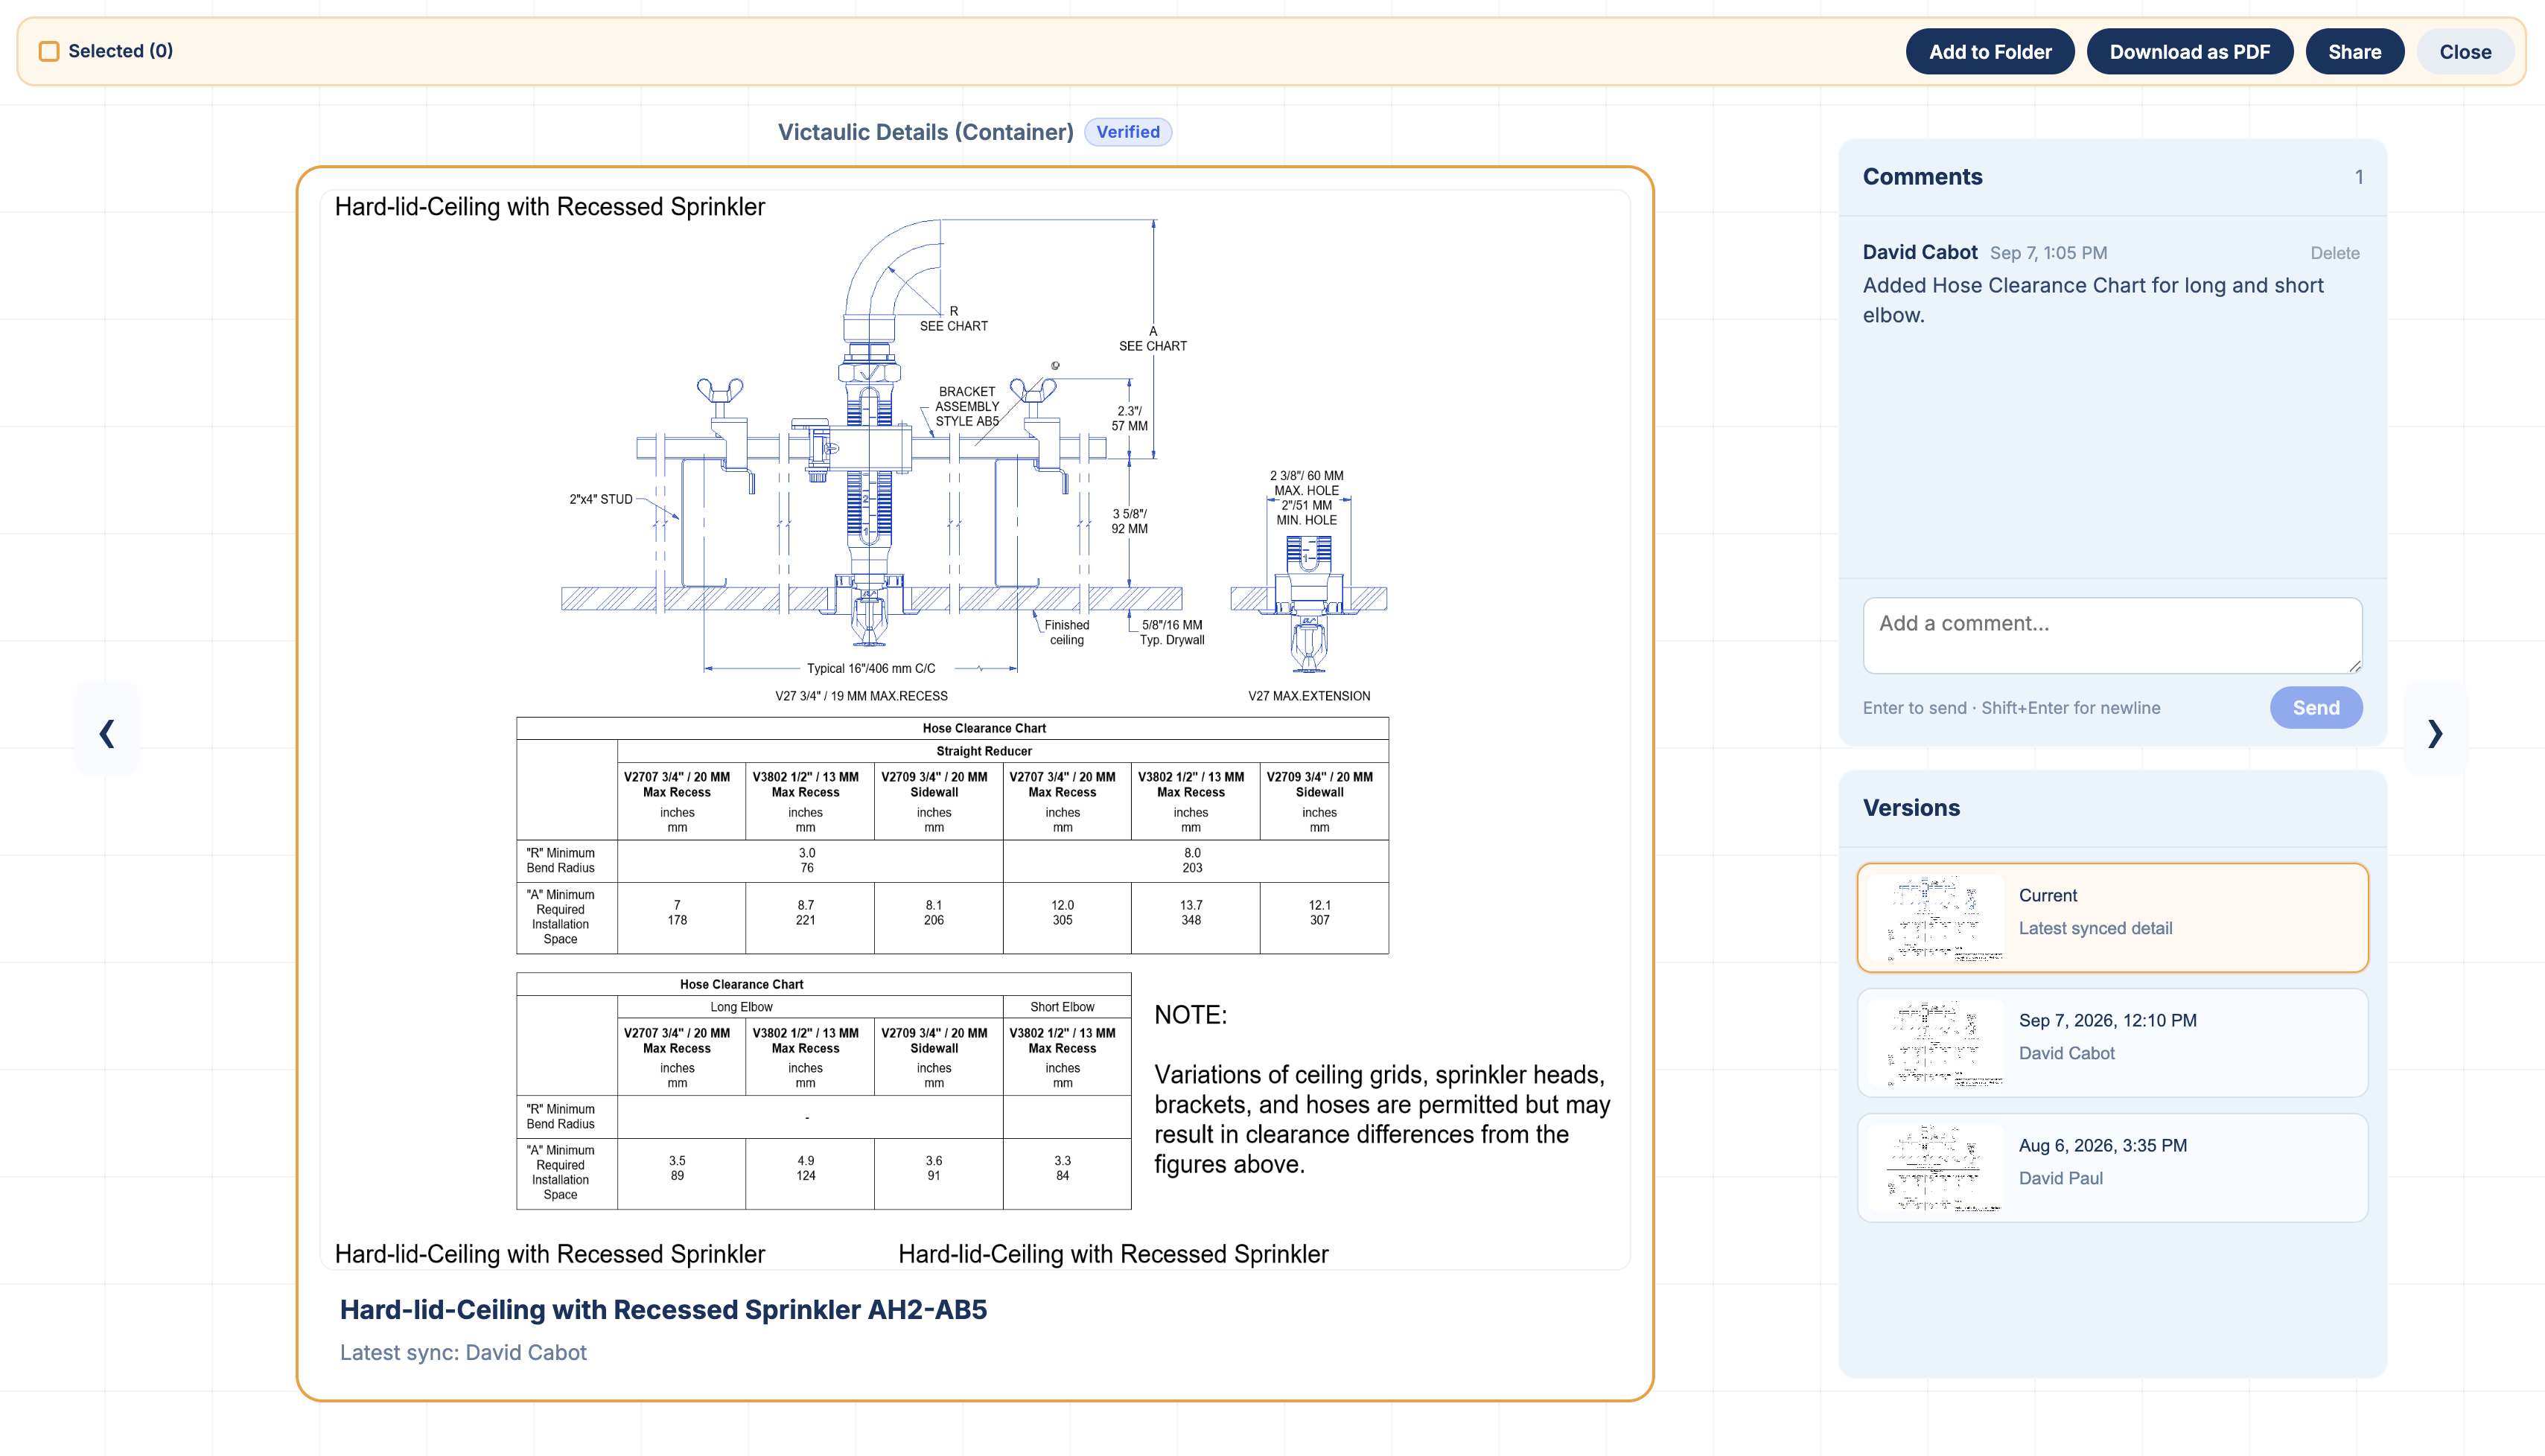Click the Comments panel heading

click(x=1922, y=177)
